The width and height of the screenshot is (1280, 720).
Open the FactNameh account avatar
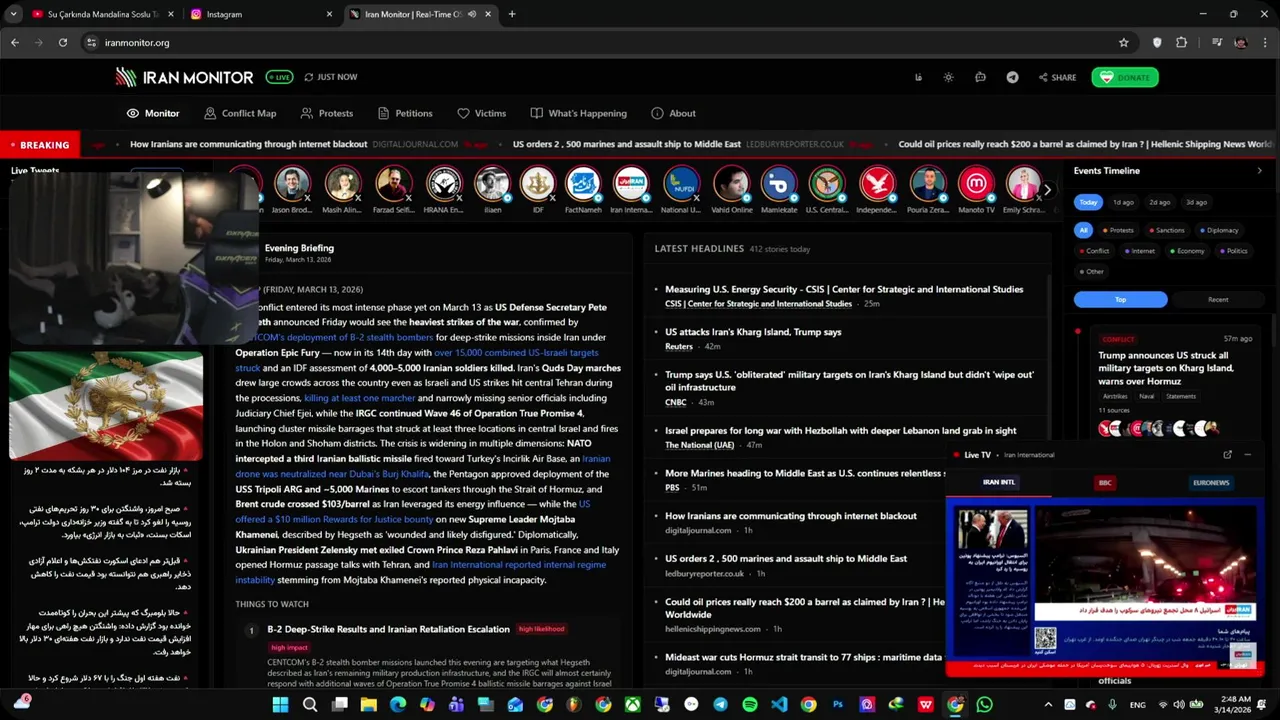(583, 185)
